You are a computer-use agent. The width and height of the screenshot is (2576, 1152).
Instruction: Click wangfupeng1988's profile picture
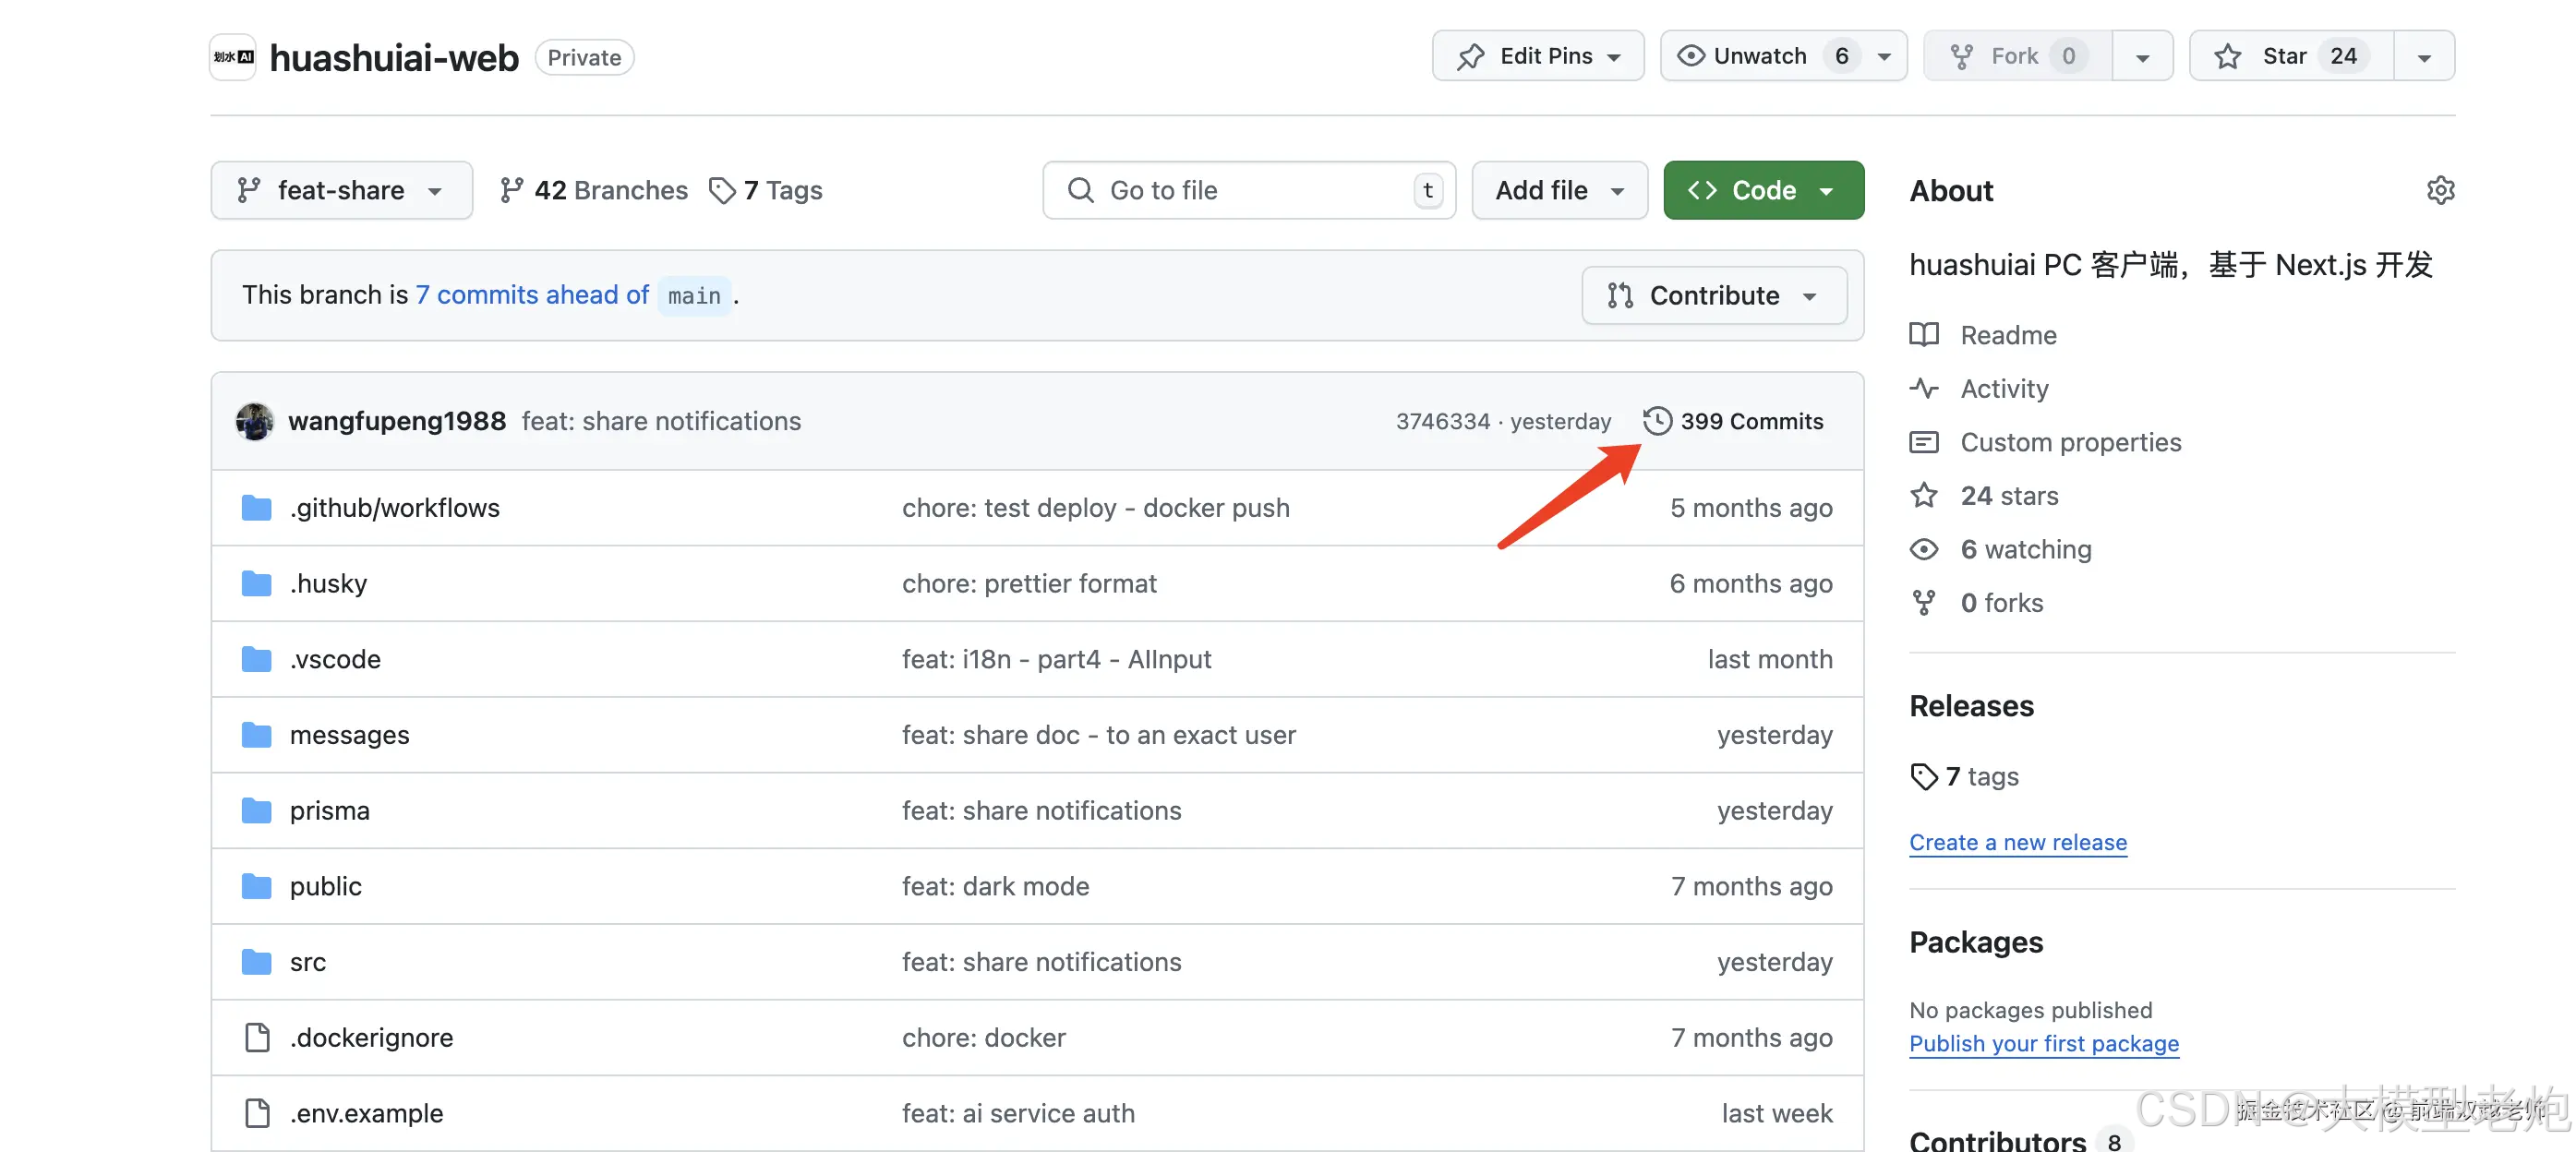click(x=255, y=421)
